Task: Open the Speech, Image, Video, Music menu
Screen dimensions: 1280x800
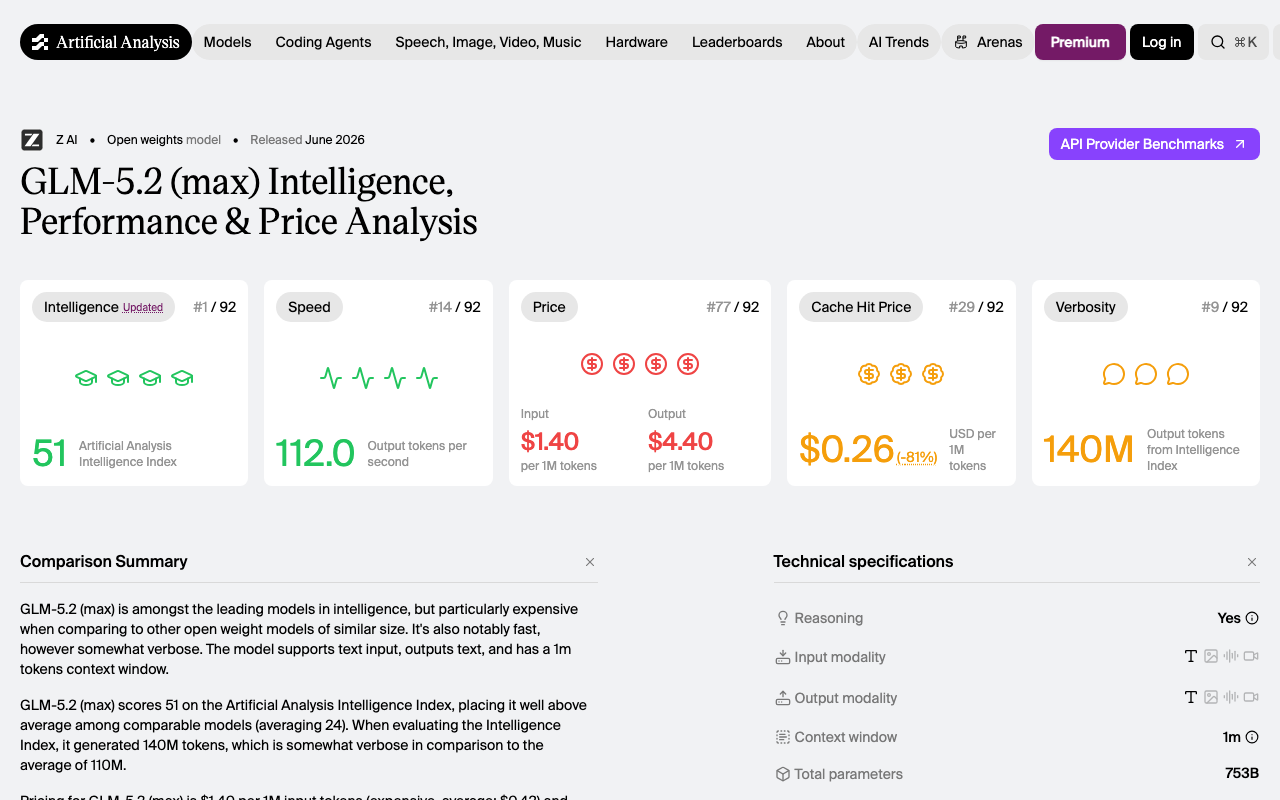Action: click(488, 42)
